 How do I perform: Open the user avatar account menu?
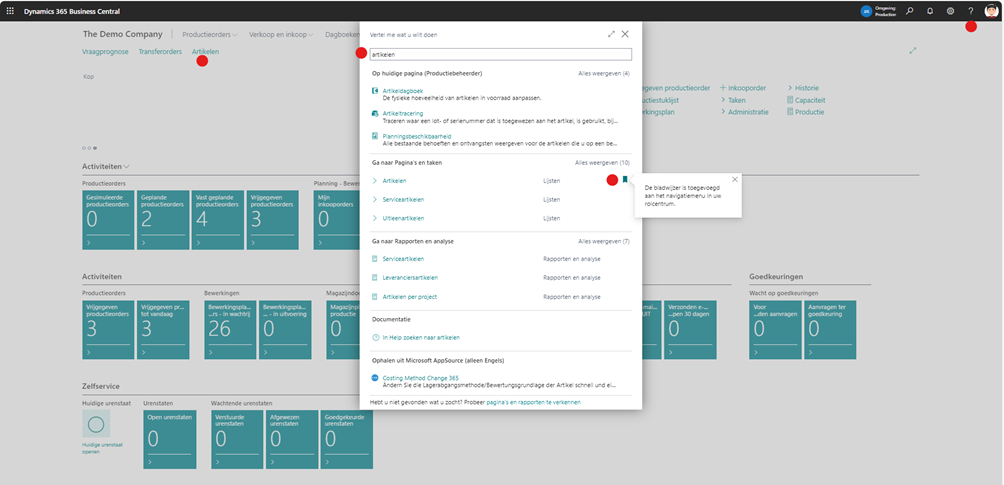991,11
